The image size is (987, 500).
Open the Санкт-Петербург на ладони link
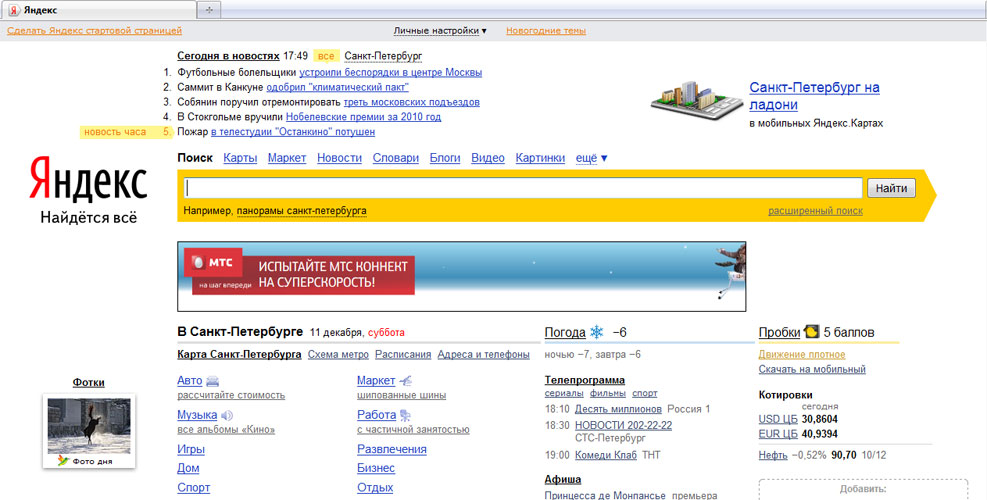coord(814,96)
